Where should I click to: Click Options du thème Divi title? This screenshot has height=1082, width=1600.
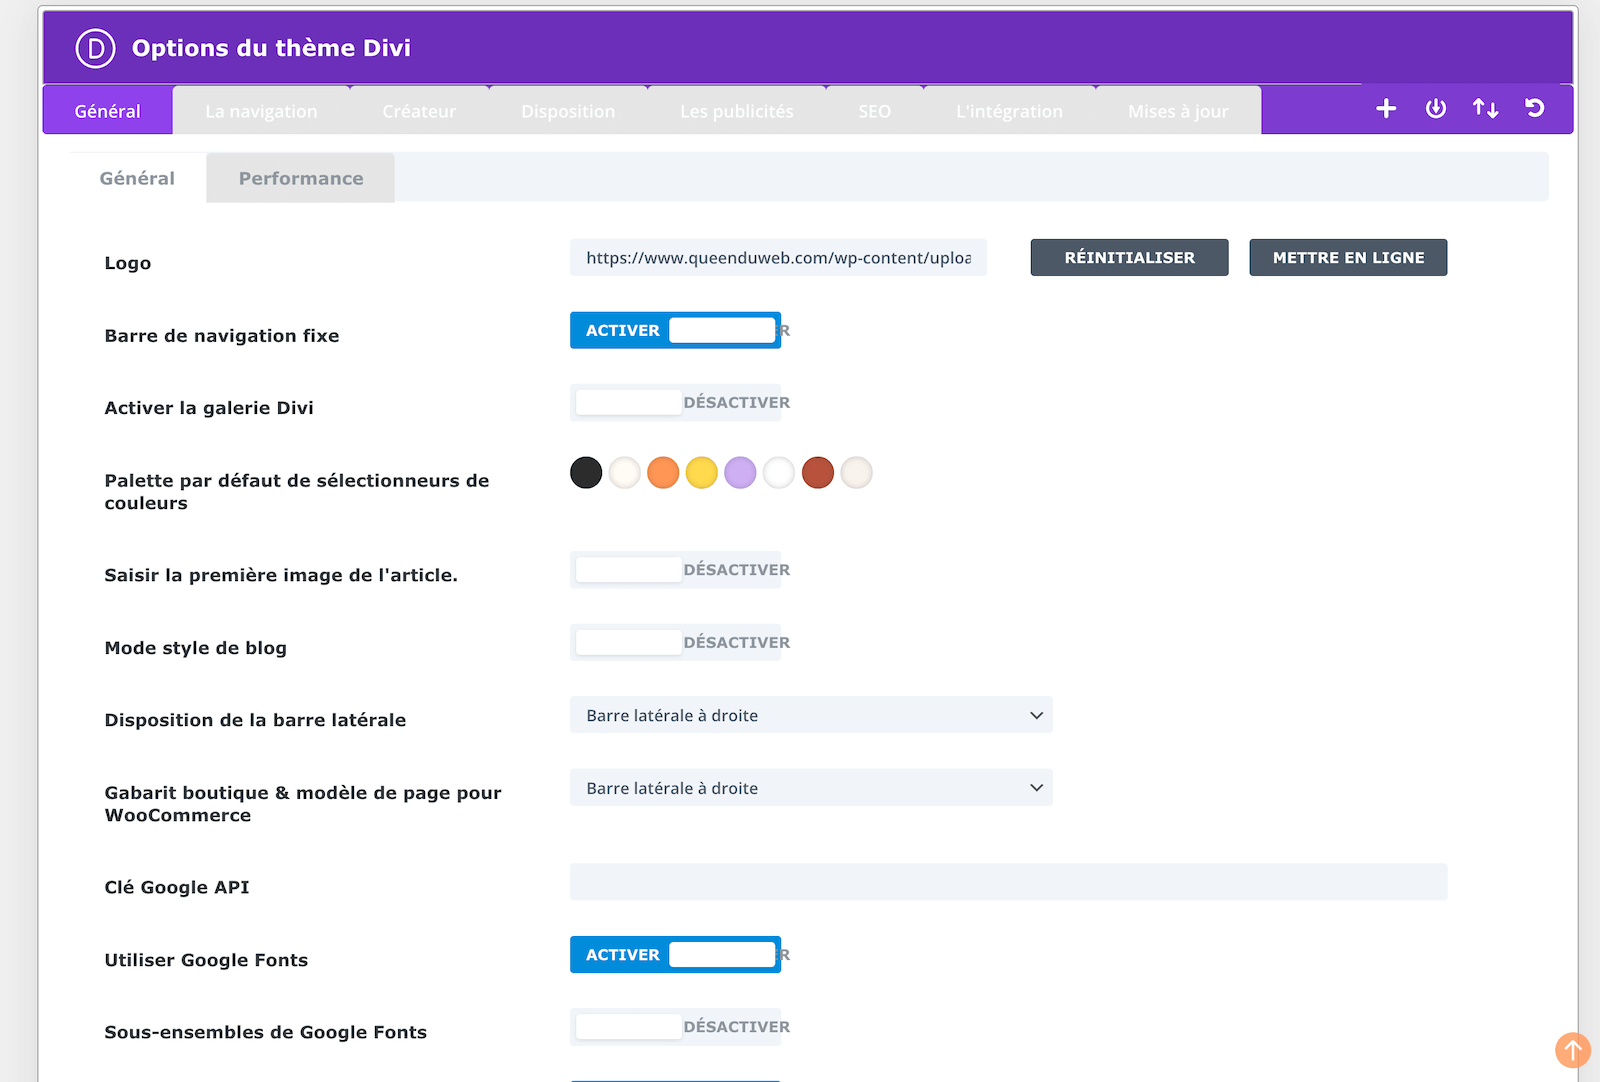[x=271, y=48]
